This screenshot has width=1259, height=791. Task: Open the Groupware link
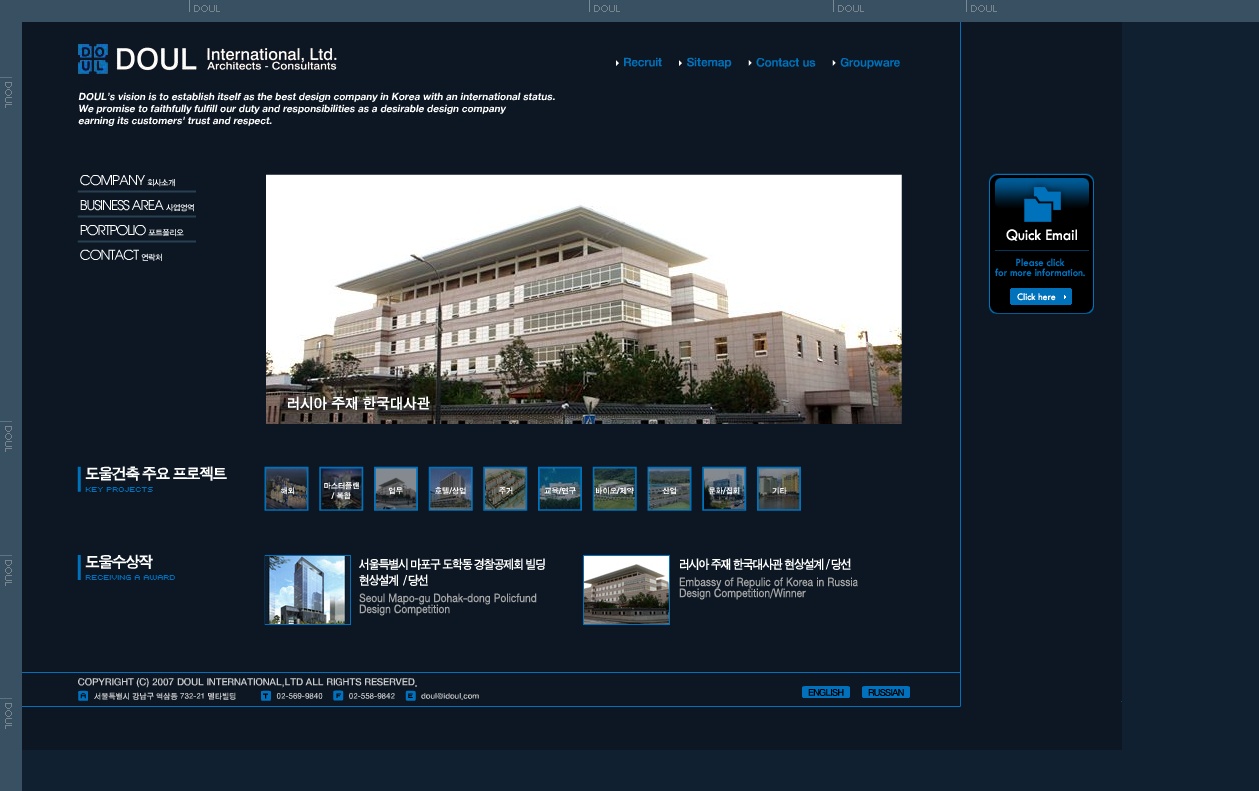[870, 62]
